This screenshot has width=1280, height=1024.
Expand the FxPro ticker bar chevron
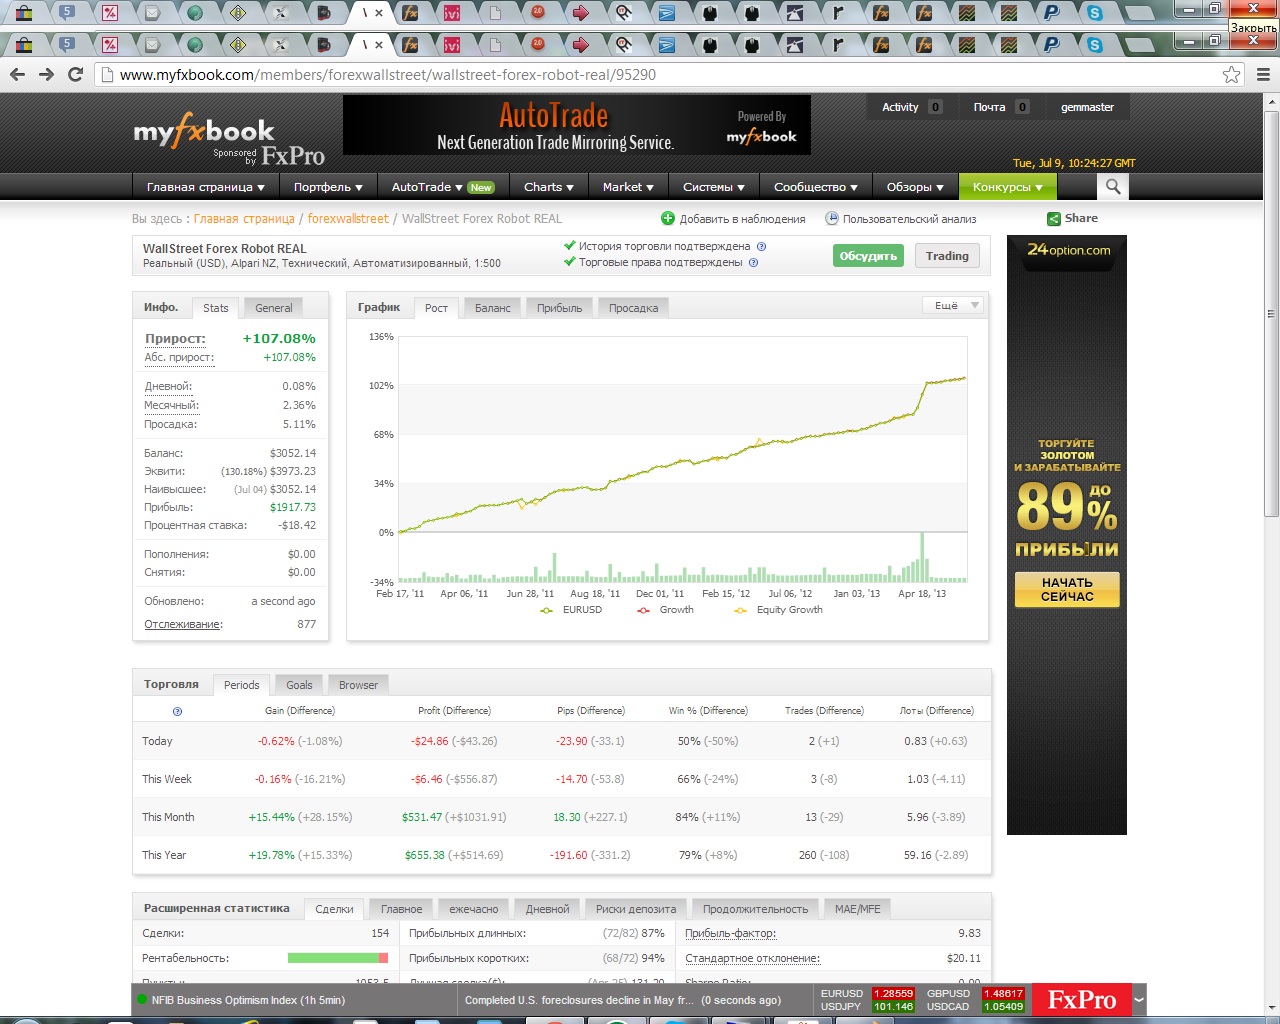pyautogui.click(x=1138, y=999)
